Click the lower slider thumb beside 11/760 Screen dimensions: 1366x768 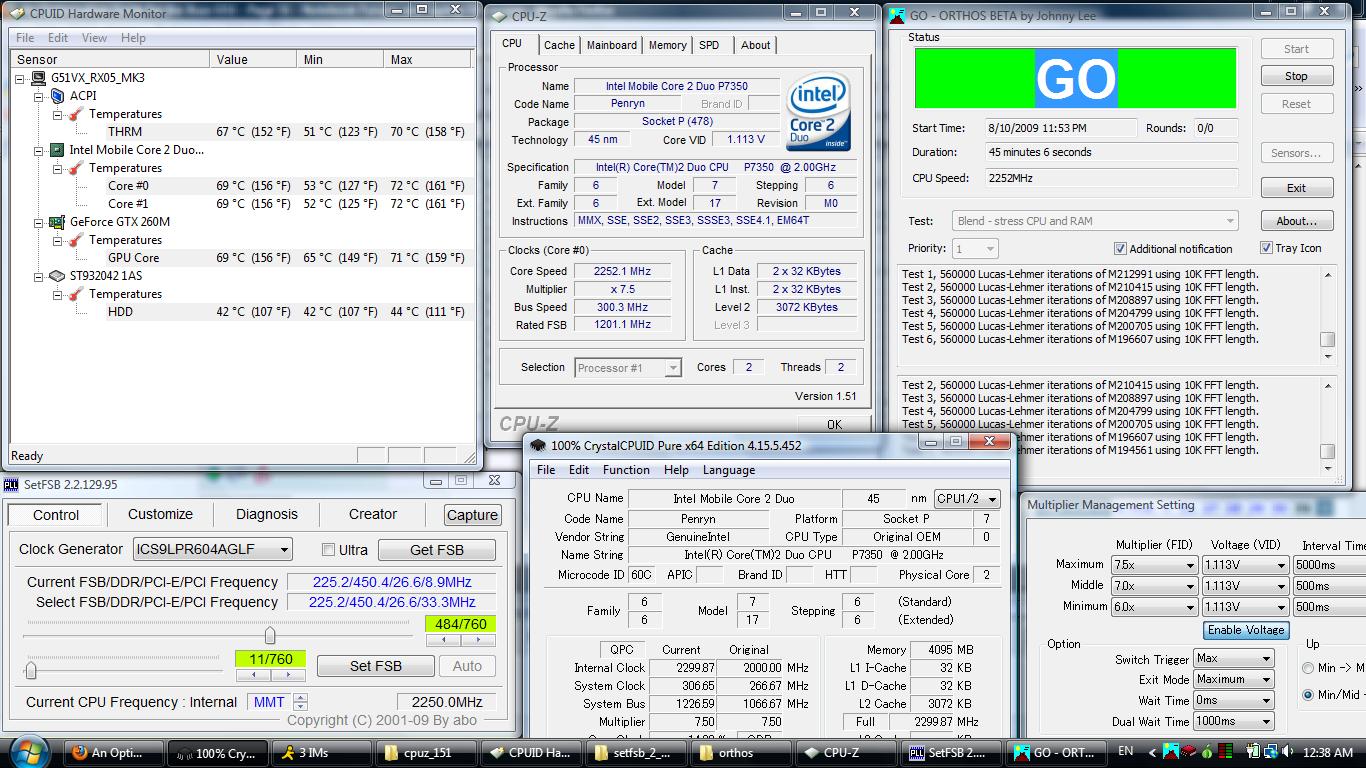point(31,670)
